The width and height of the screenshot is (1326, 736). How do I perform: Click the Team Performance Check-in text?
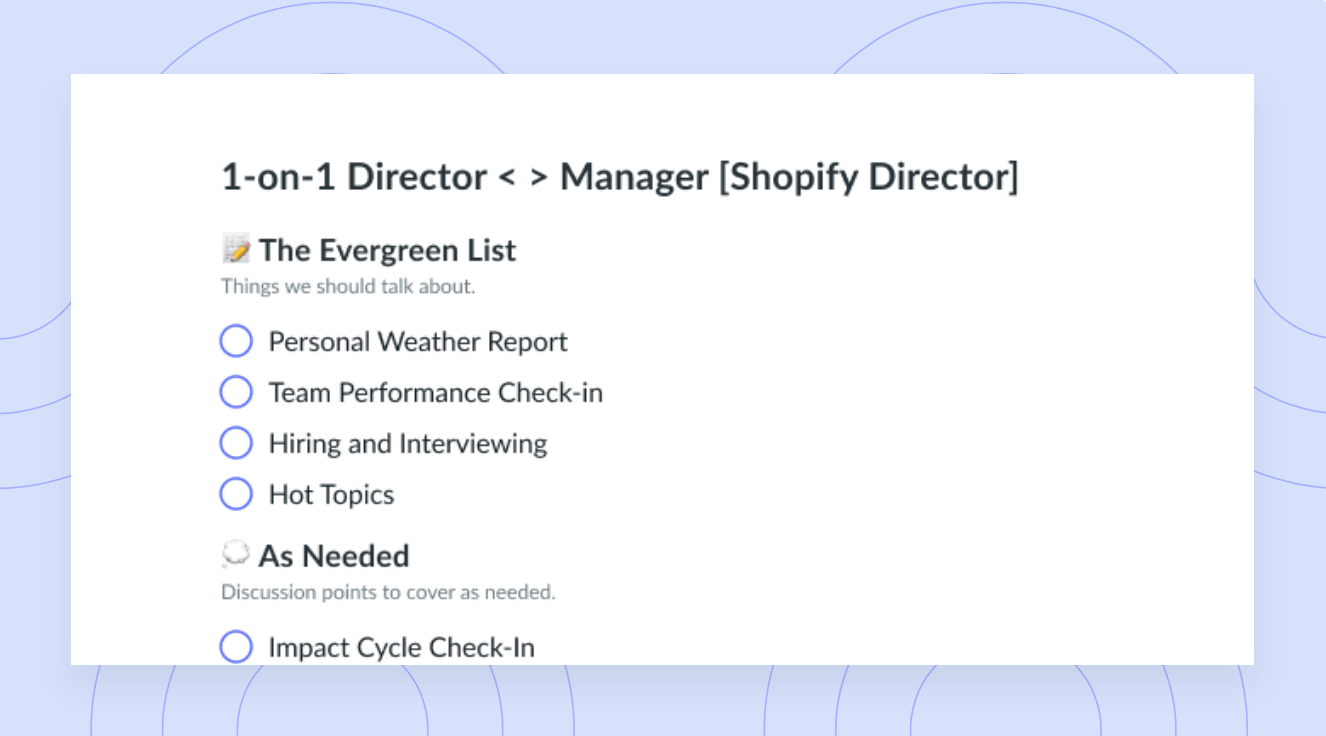(x=436, y=393)
